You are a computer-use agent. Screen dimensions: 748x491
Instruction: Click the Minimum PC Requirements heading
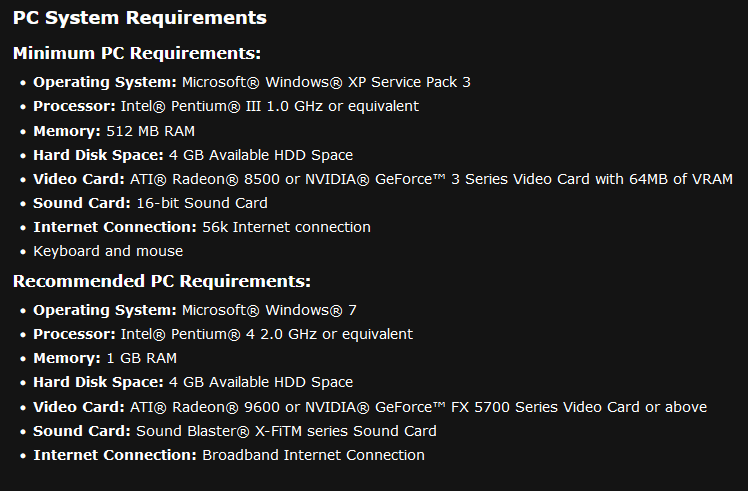137,53
